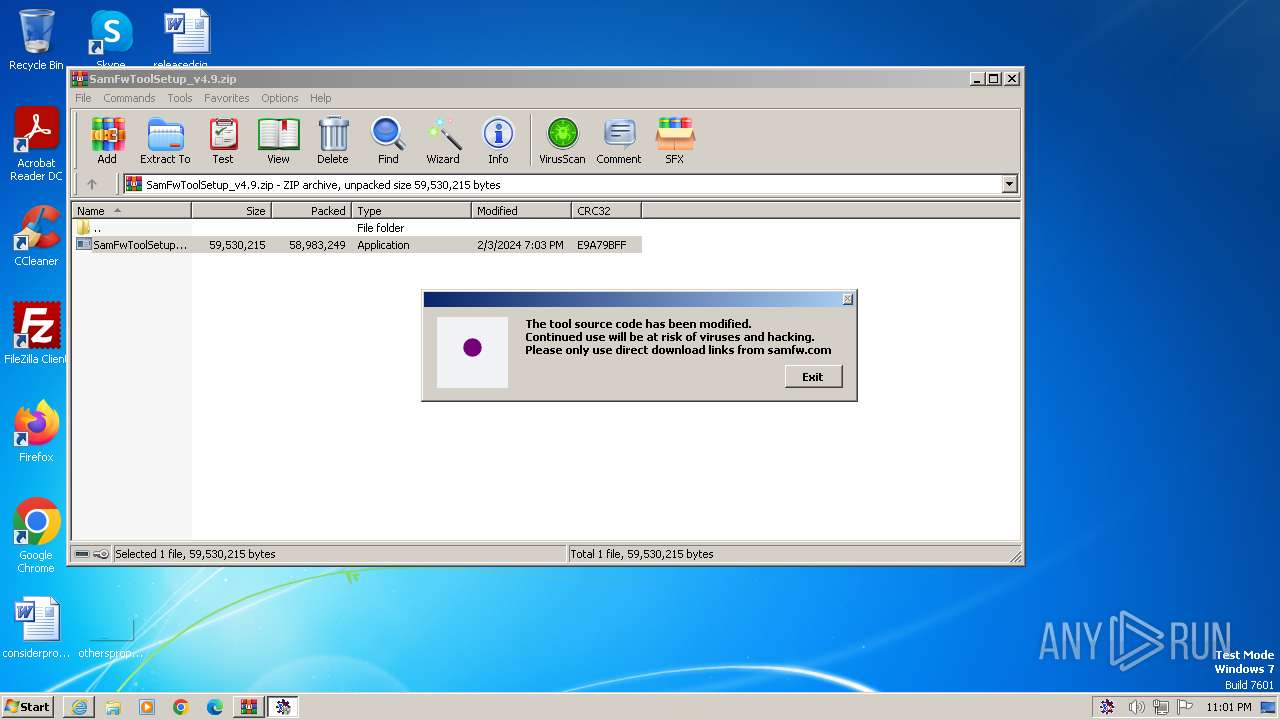Viewport: 1280px width, 720px height.
Task: Open Recycle Bin desktop icon
Action: (36, 40)
